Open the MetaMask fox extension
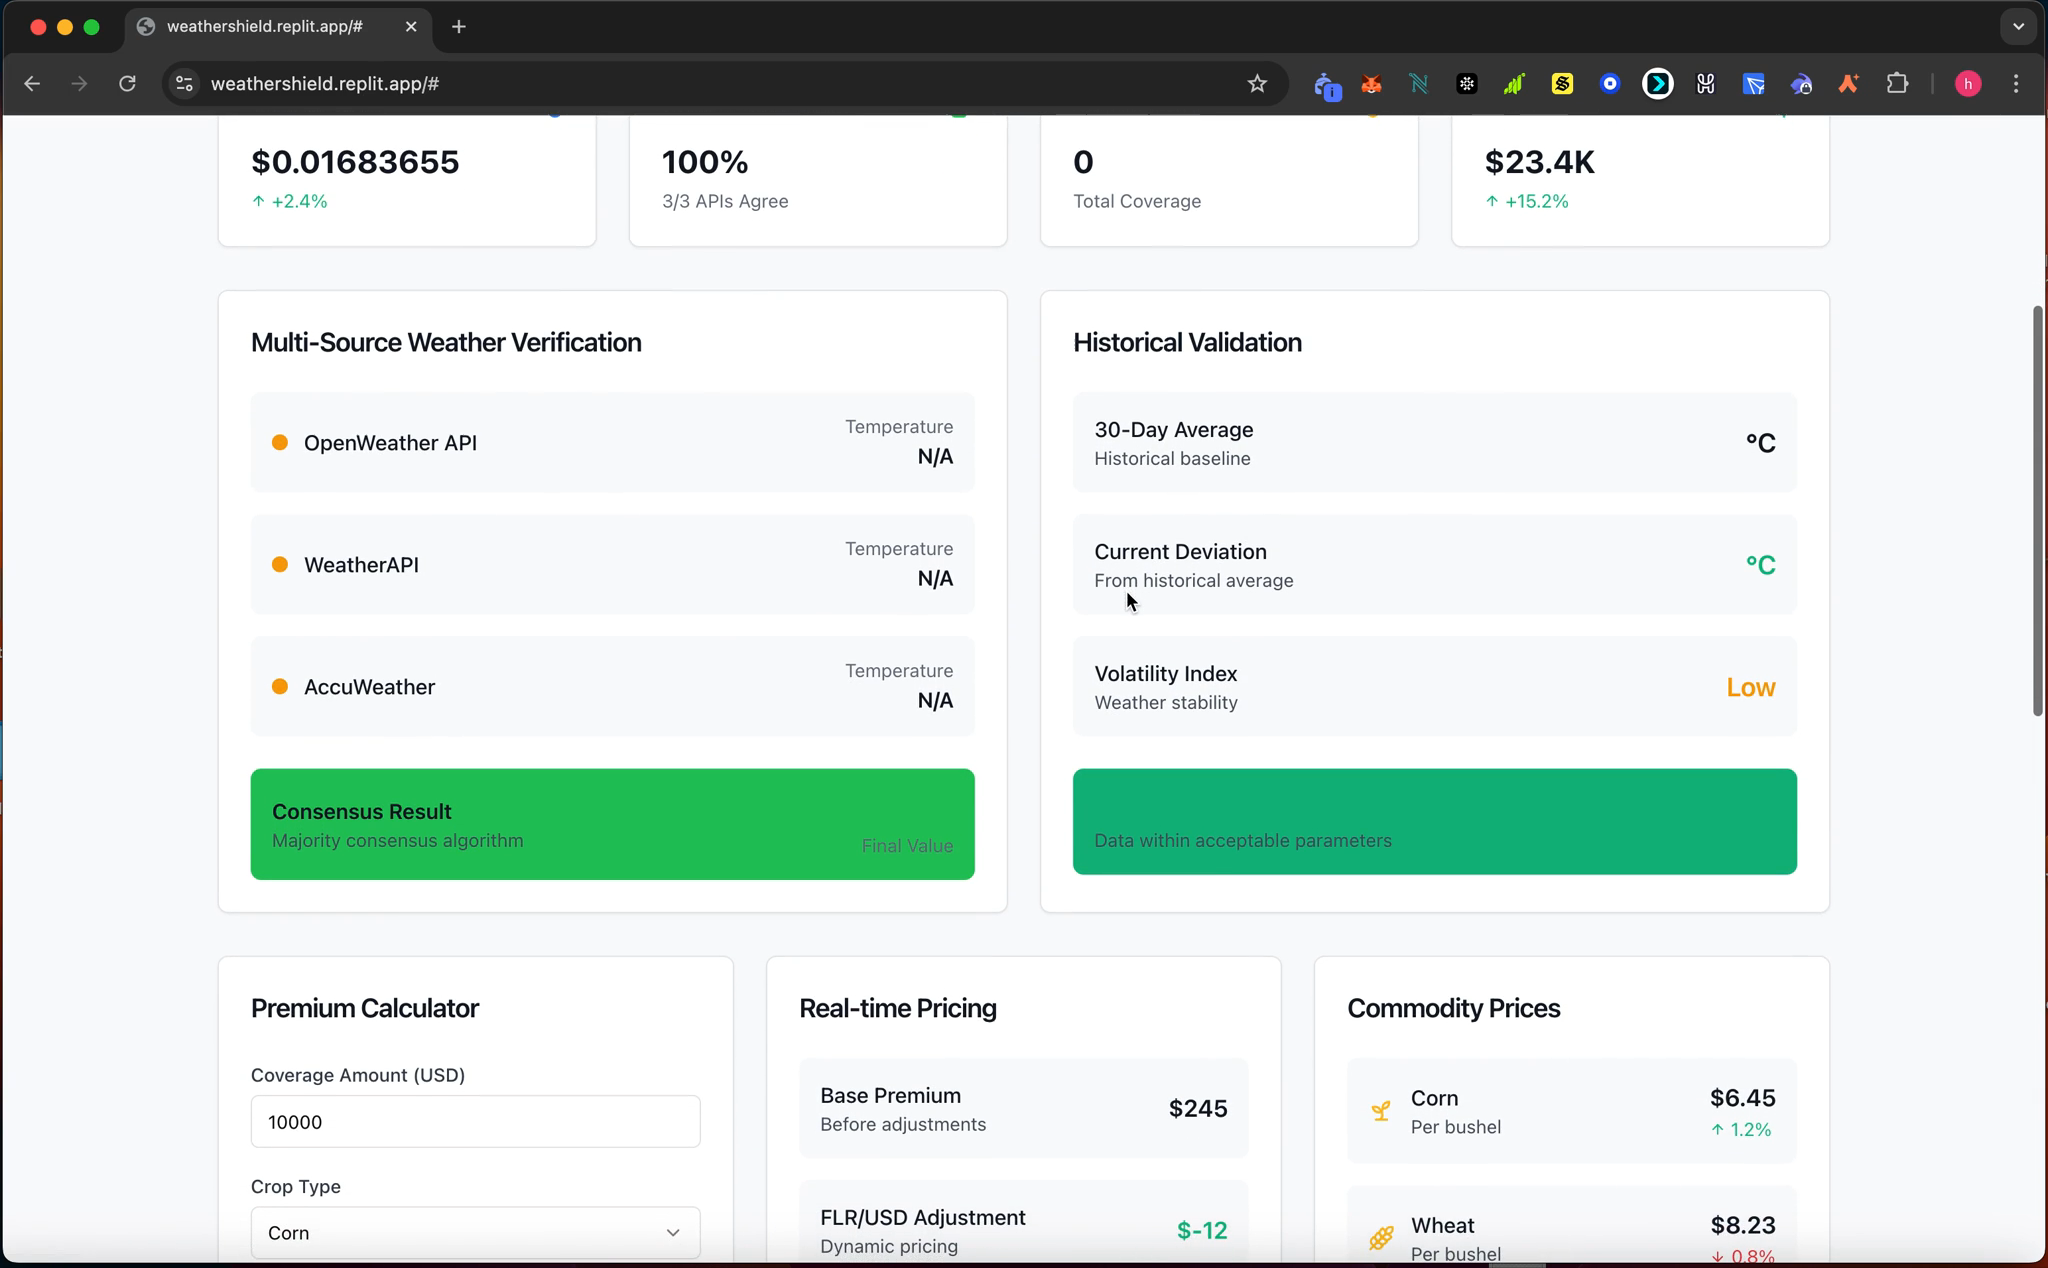 point(1371,84)
